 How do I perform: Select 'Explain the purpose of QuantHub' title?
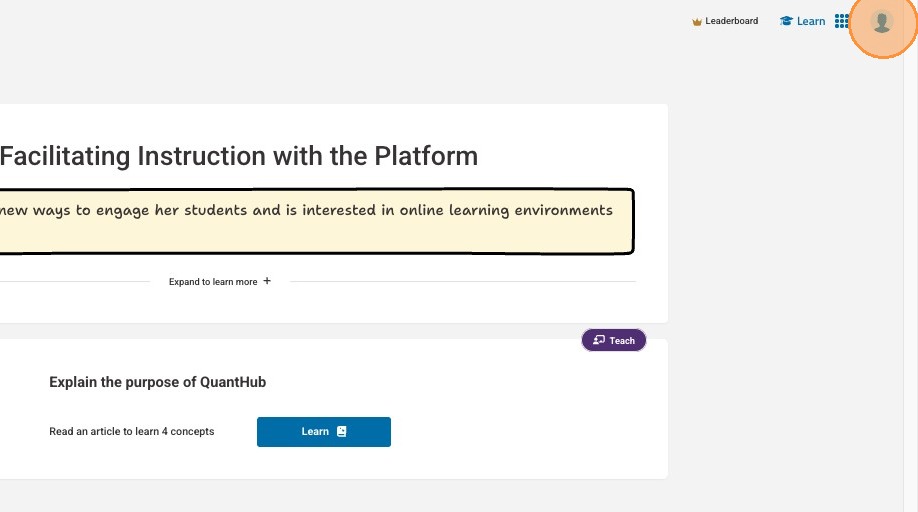coord(157,382)
